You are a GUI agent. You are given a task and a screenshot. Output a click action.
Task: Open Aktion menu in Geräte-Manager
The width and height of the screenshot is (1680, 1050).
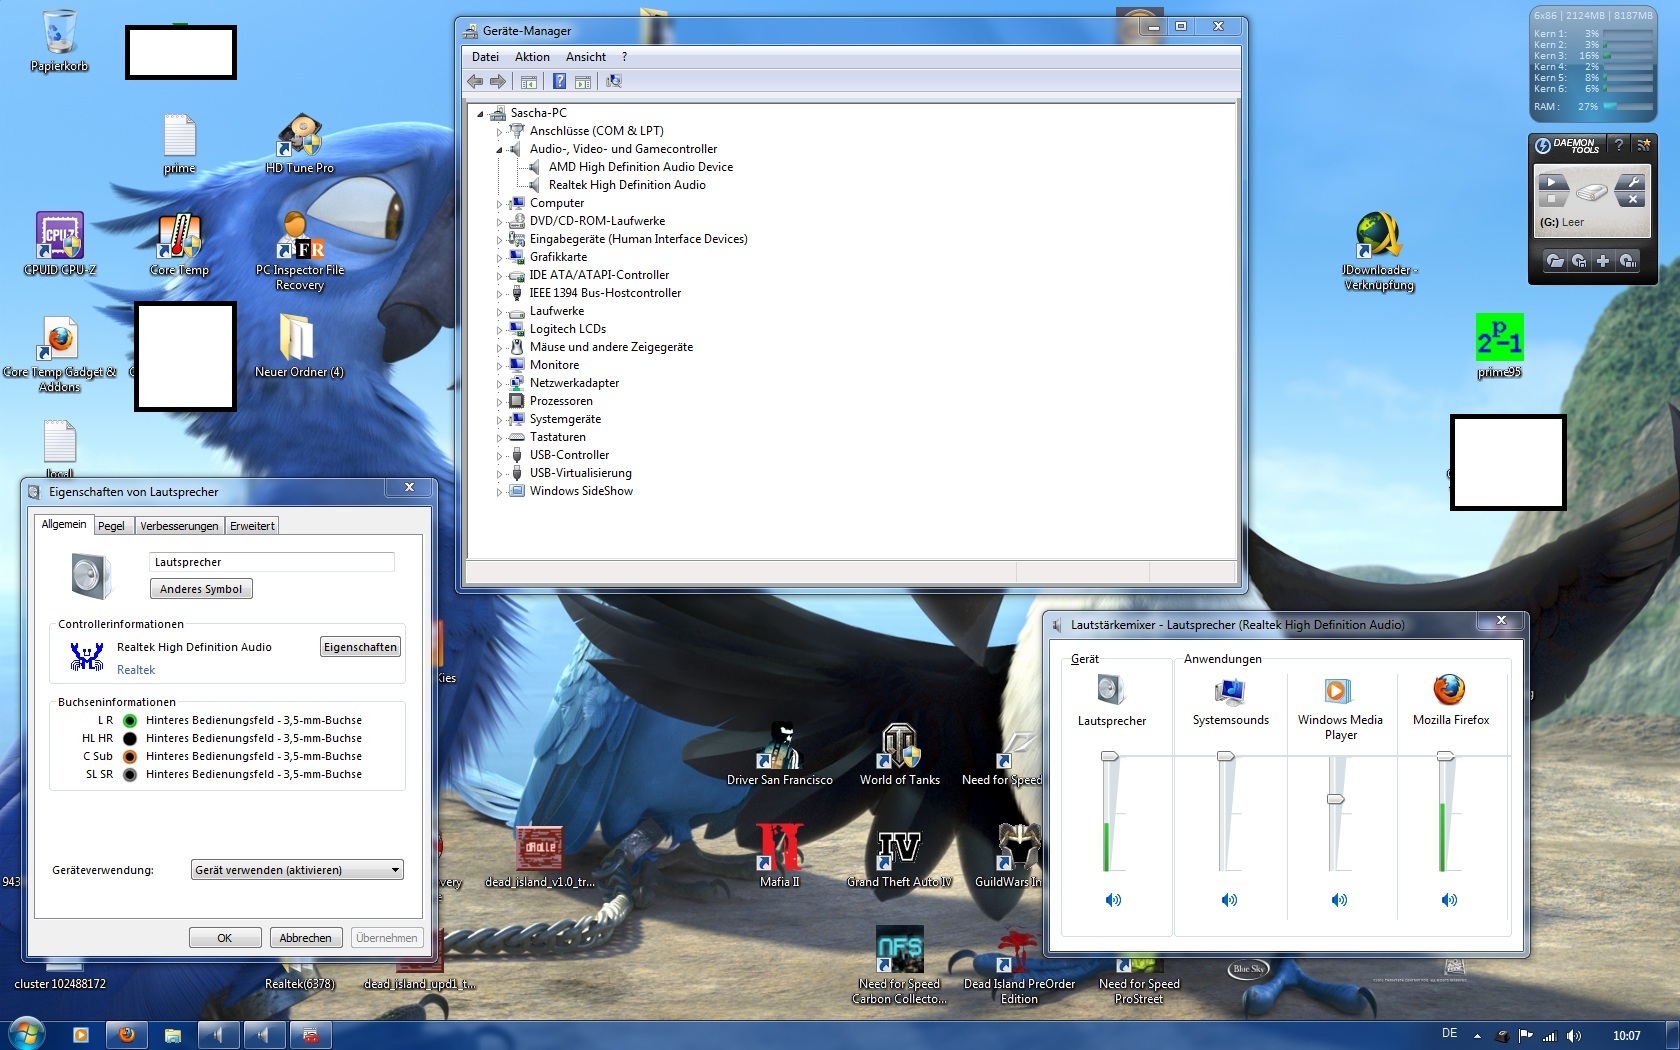[532, 57]
